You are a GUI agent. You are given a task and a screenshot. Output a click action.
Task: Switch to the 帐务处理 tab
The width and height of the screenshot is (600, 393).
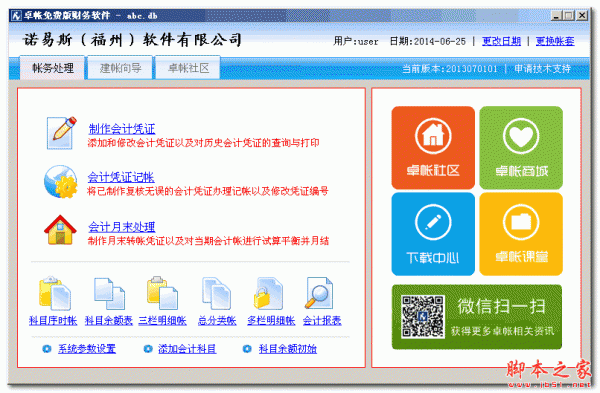coord(52,68)
